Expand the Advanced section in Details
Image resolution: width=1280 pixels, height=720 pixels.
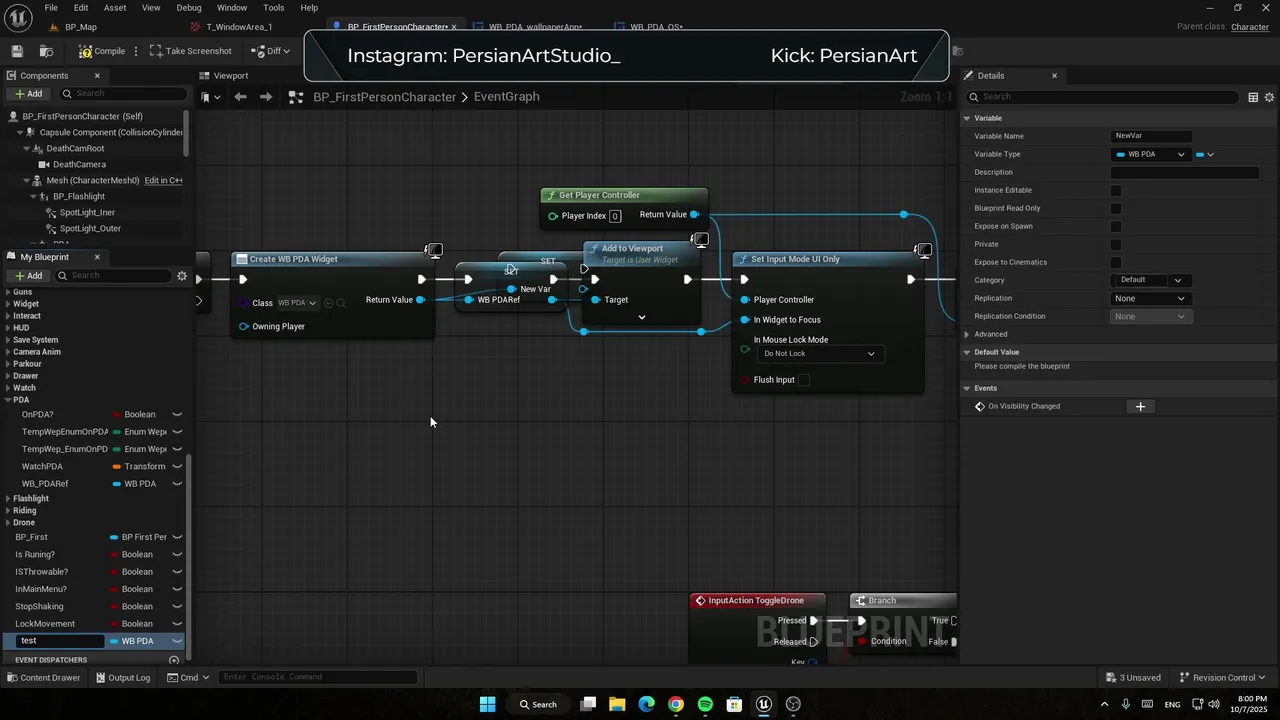coord(967,334)
